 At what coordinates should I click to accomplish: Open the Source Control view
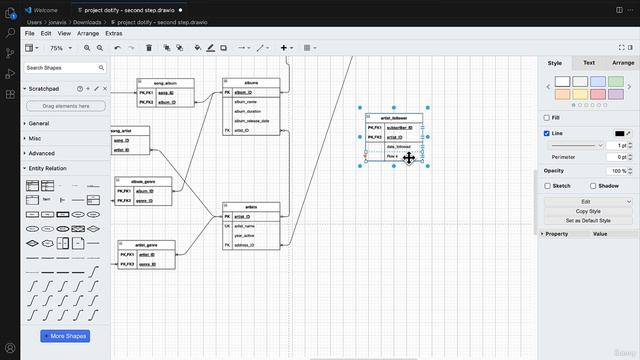(10, 53)
